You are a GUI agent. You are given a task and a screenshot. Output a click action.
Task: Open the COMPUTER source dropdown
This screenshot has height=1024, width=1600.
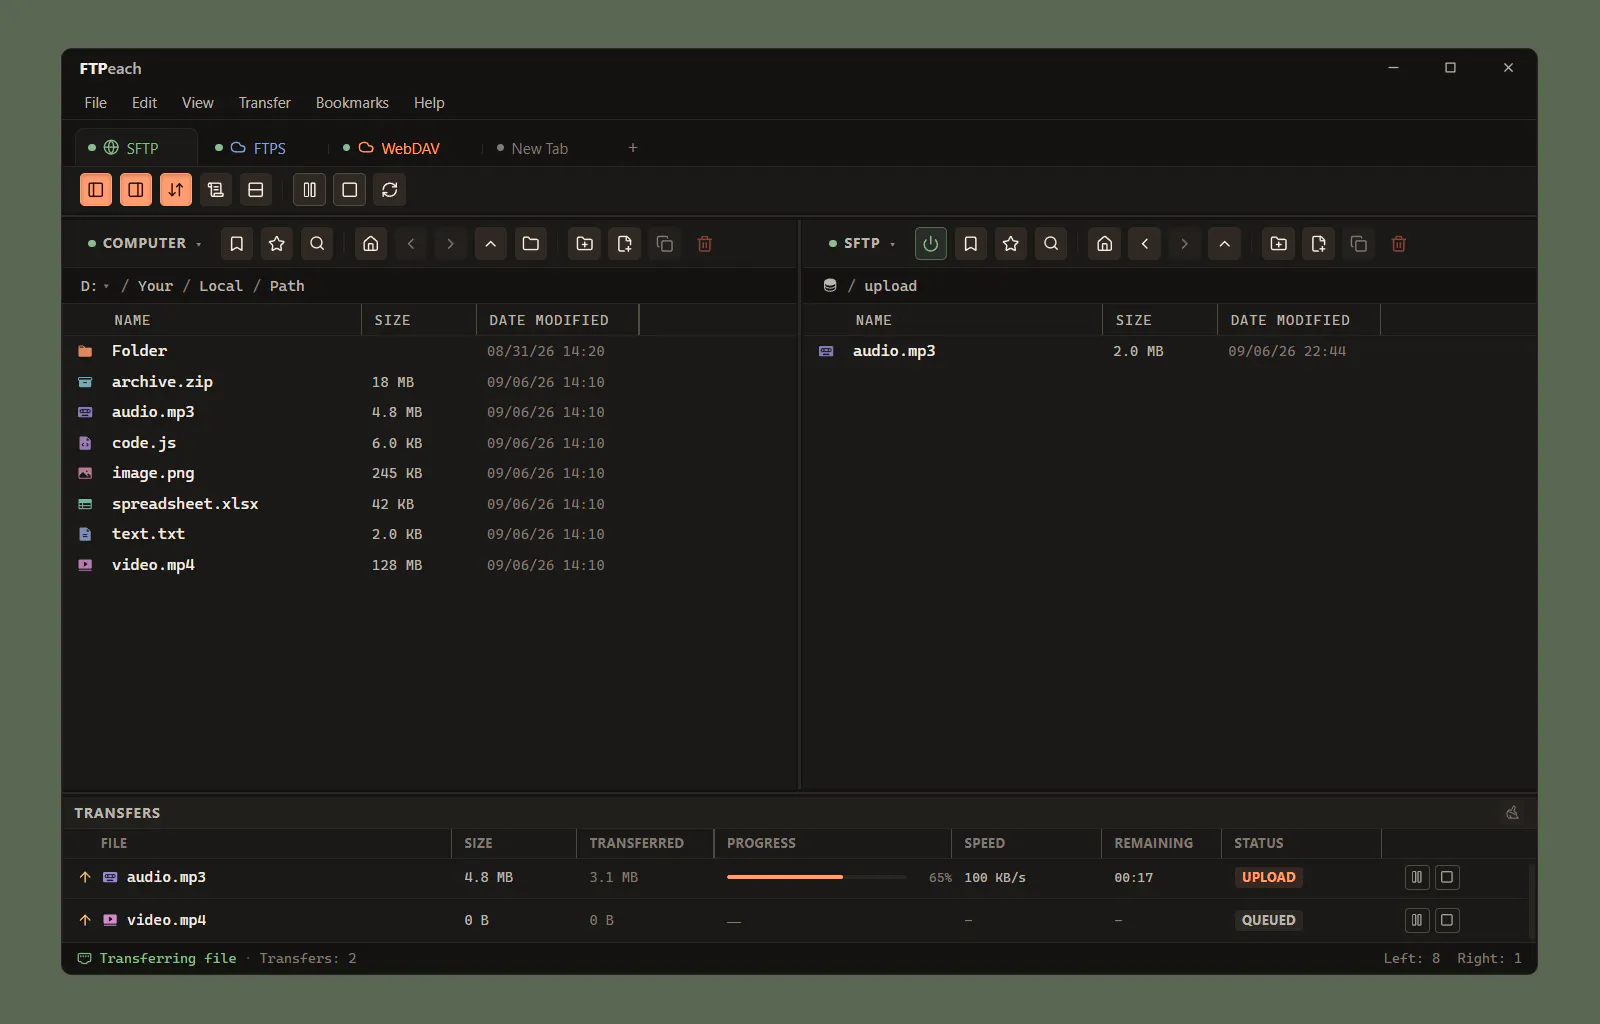tap(145, 244)
